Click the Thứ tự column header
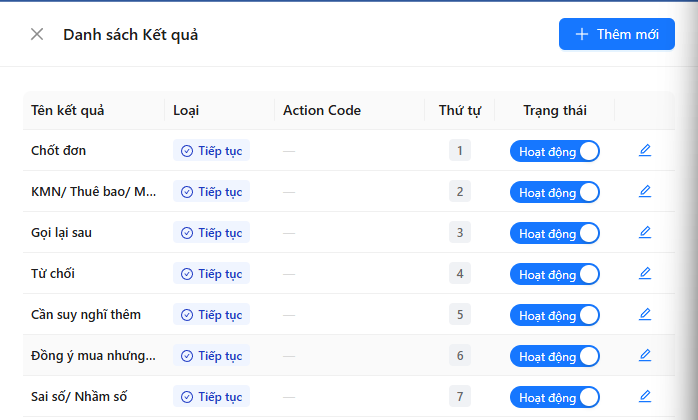698x420 pixels. (460, 110)
